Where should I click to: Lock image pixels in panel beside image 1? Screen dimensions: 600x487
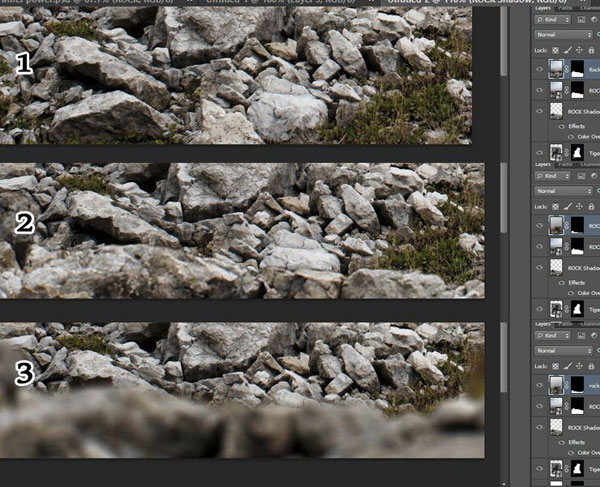(x=568, y=50)
